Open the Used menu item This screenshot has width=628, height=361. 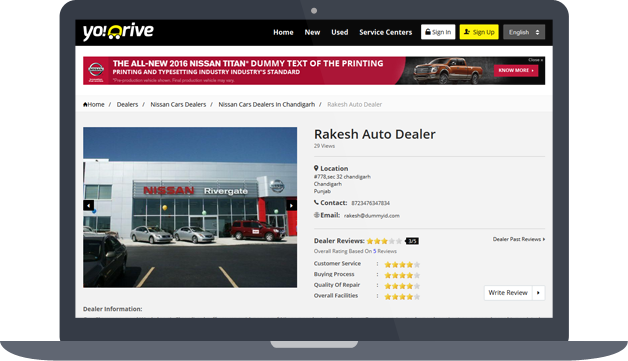pos(340,32)
